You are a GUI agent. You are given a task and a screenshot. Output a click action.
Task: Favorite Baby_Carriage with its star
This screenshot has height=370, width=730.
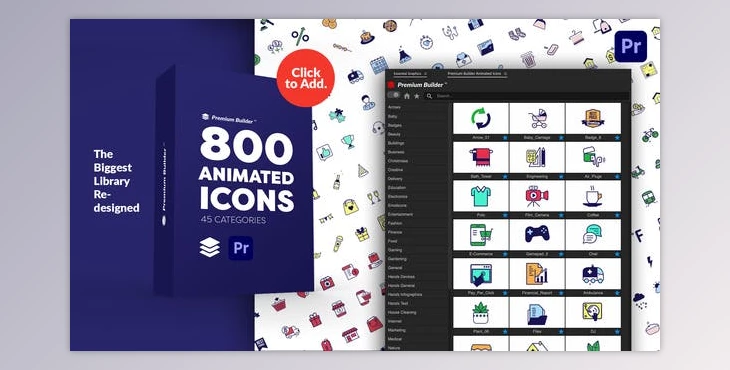pos(561,138)
